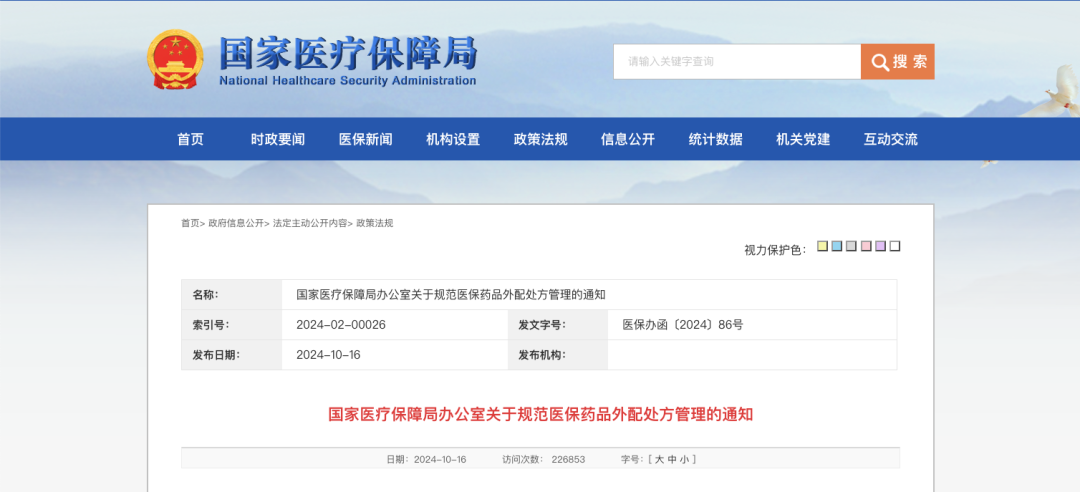1080x492 pixels.
Task: Click index number 2024-02-00026
Action: (341, 325)
